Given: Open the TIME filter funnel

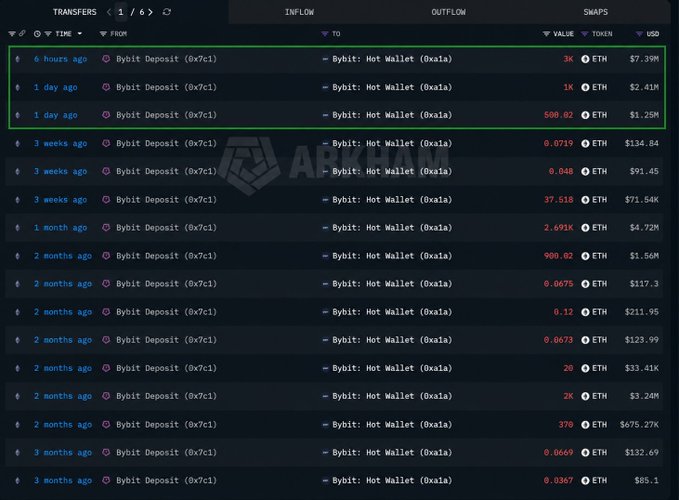Looking at the screenshot, I should [48, 34].
